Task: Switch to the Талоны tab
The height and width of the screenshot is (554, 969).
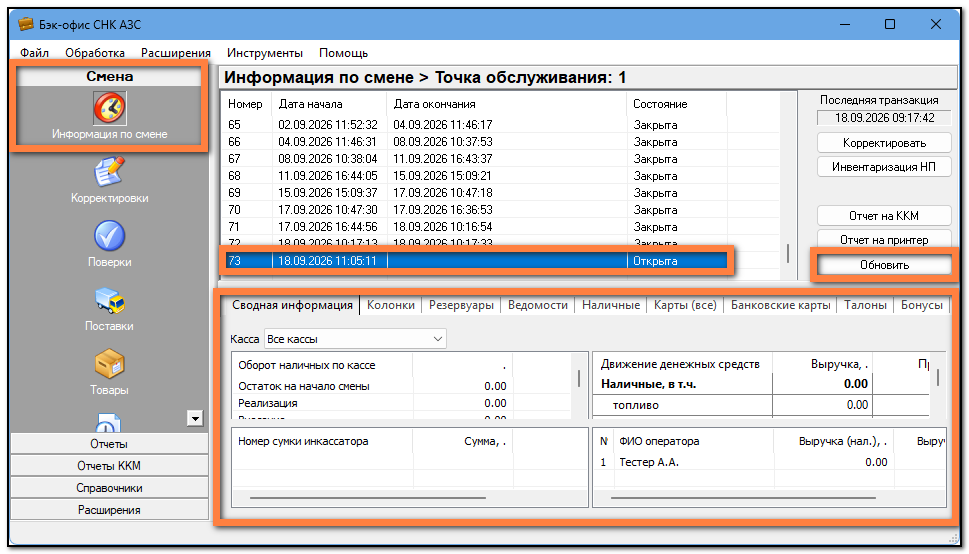Action: (865, 305)
